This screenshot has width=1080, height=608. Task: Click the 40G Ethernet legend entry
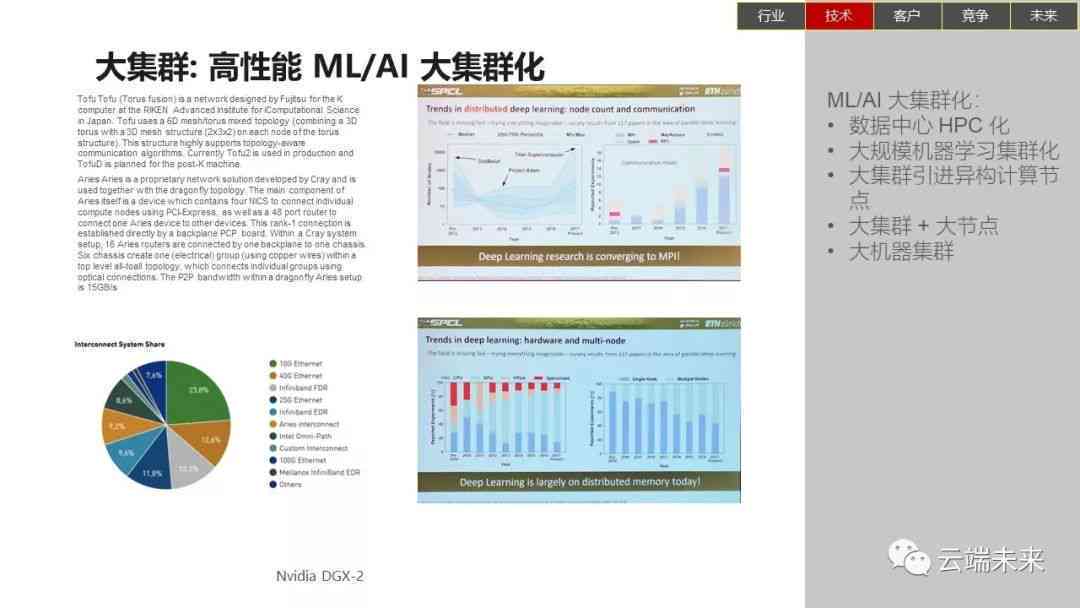tap(296, 376)
